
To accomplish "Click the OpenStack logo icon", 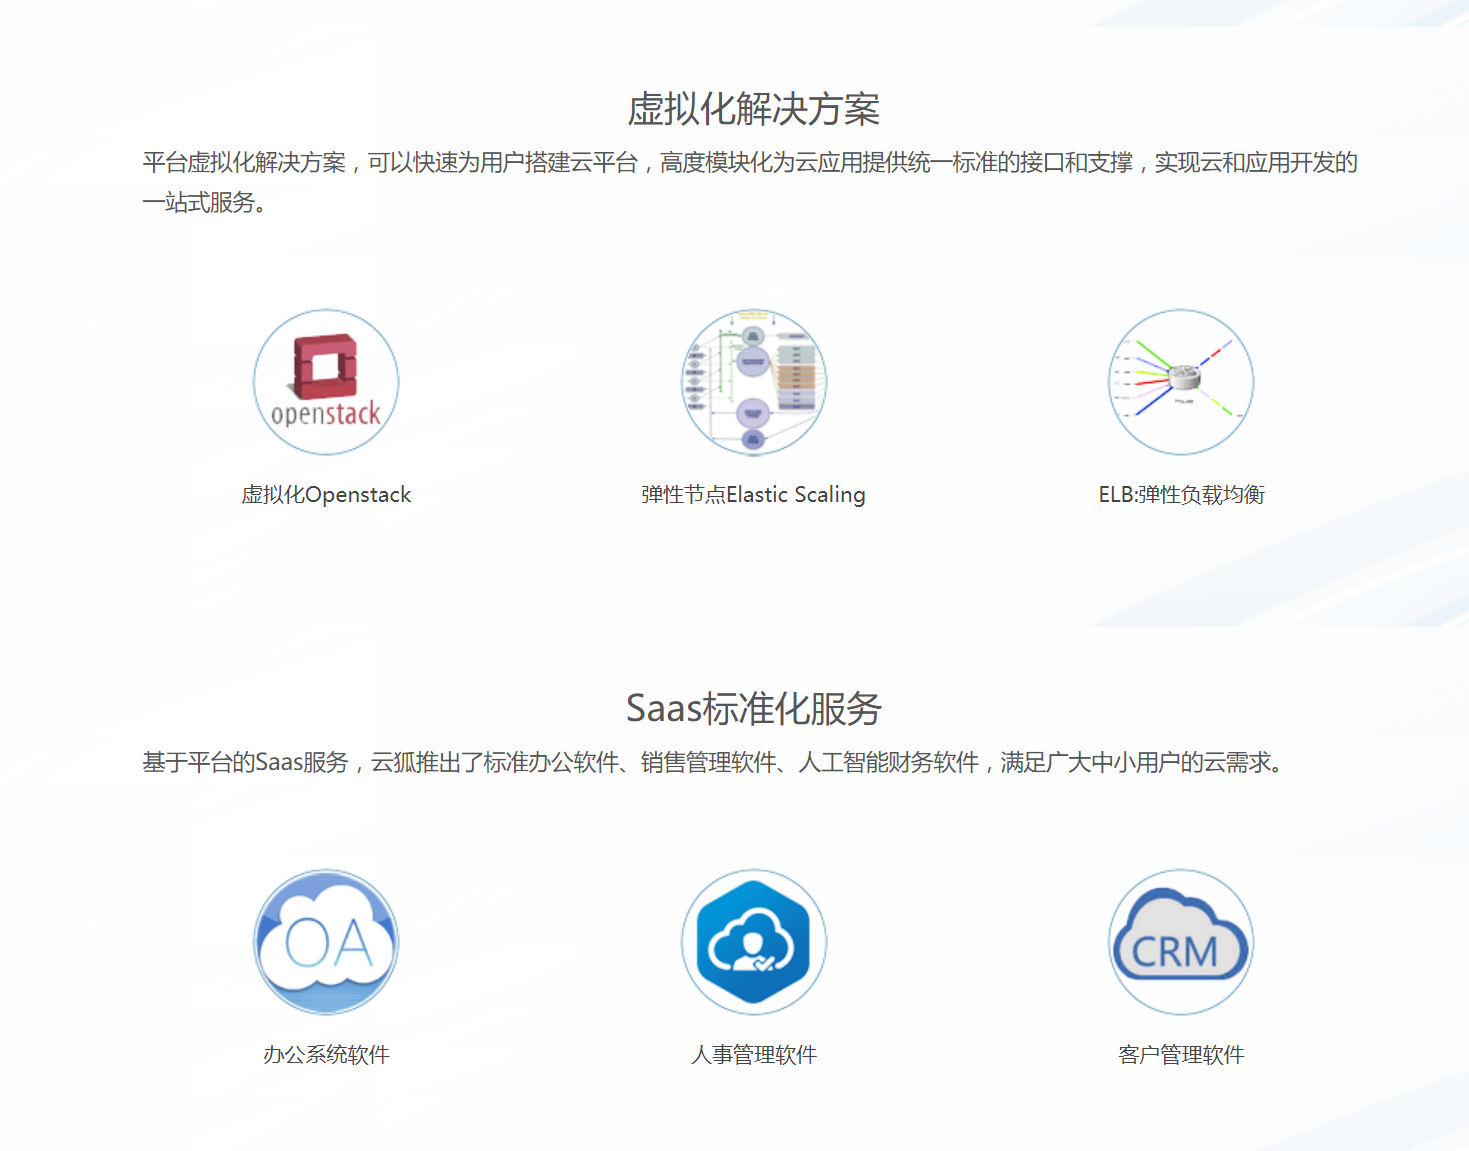I will pos(326,382).
